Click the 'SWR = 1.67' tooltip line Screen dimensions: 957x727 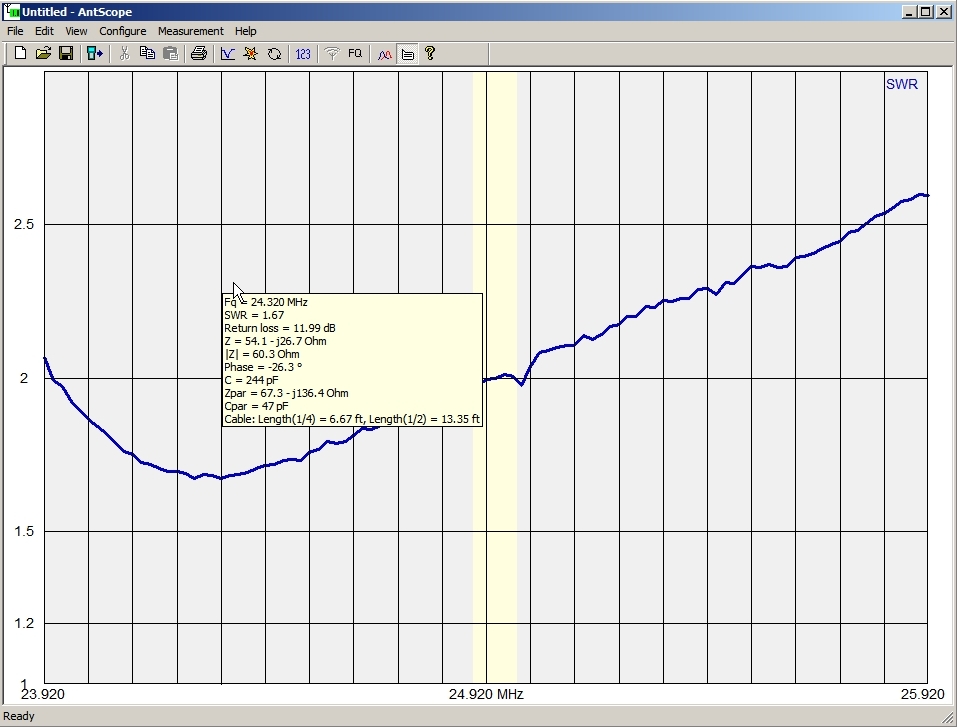(254, 315)
